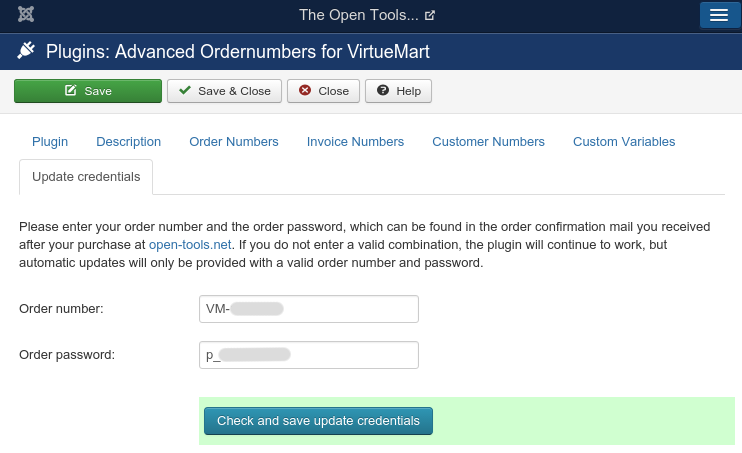Open the Order Numbers tab
This screenshot has width=742, height=453.
[234, 142]
